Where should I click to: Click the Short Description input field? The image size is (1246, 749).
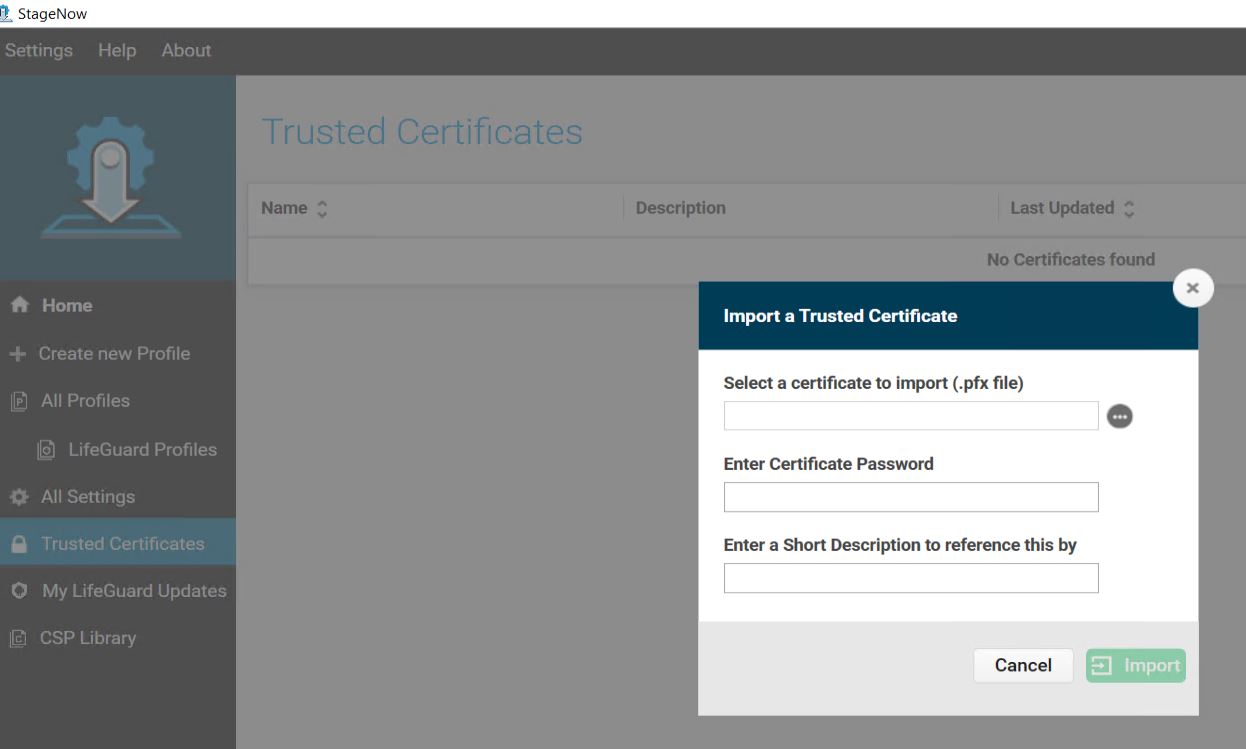click(x=910, y=578)
